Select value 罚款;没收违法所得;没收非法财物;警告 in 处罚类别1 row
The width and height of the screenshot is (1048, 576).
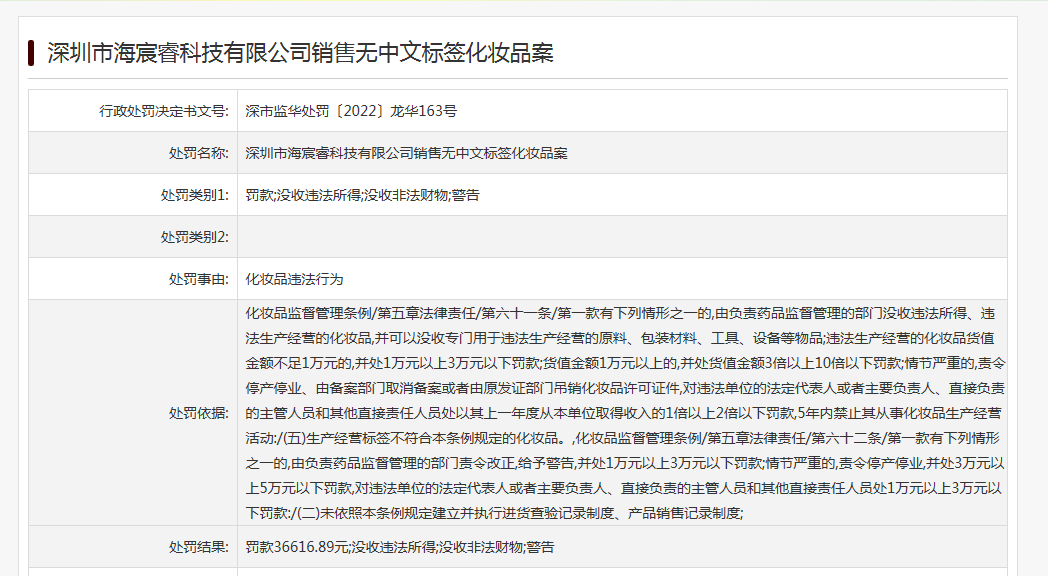point(362,195)
